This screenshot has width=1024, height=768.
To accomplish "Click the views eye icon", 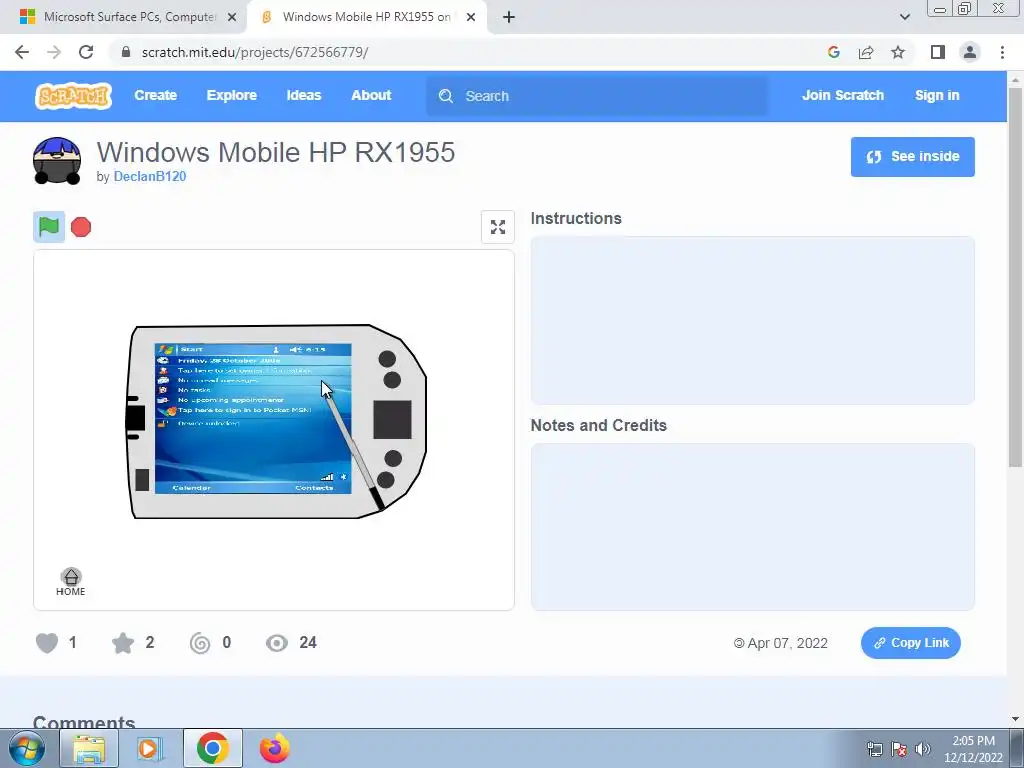I will (x=277, y=643).
